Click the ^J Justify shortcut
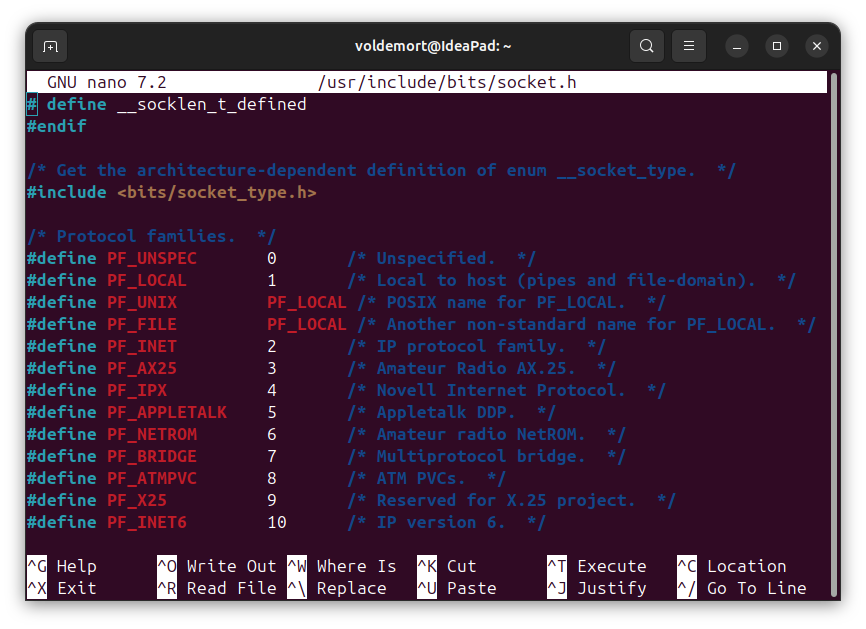The image size is (866, 629). pyautogui.click(x=597, y=589)
